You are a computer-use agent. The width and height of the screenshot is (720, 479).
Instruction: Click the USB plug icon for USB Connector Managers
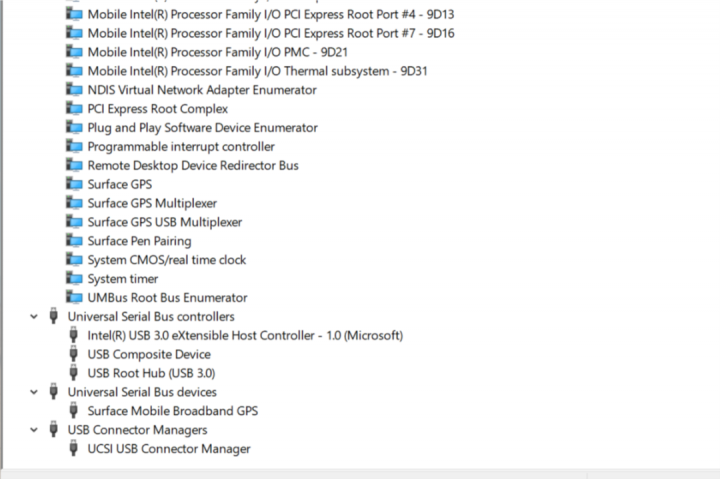coord(54,429)
